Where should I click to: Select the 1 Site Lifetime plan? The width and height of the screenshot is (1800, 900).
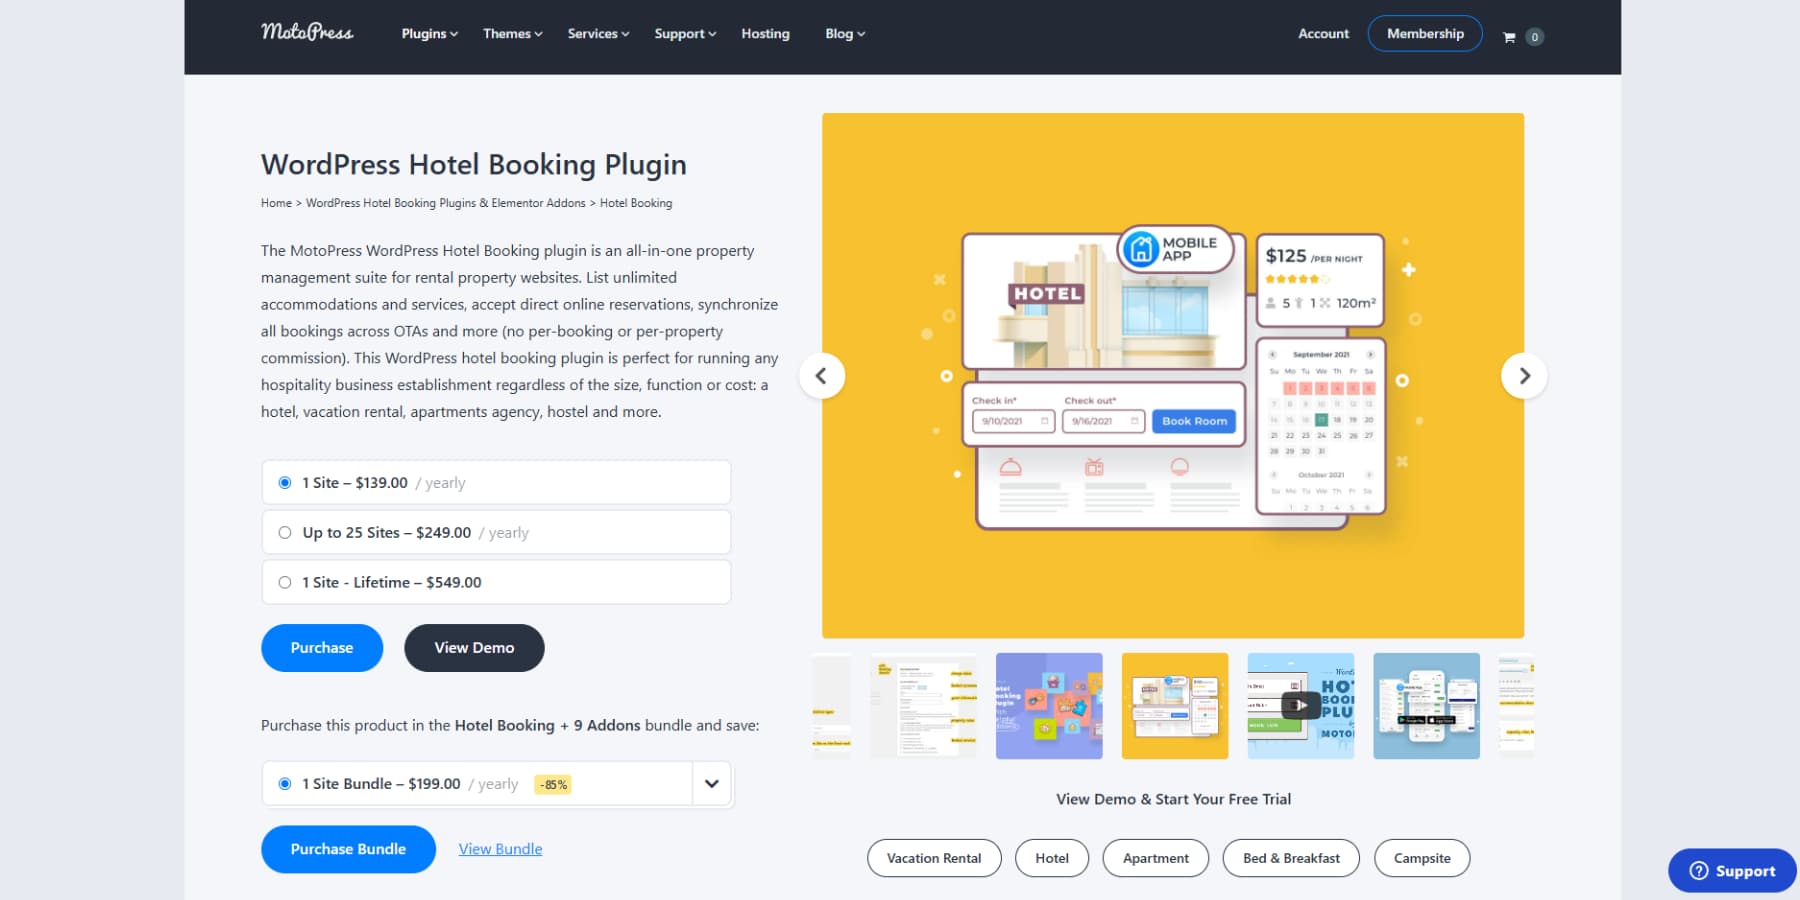pos(284,582)
